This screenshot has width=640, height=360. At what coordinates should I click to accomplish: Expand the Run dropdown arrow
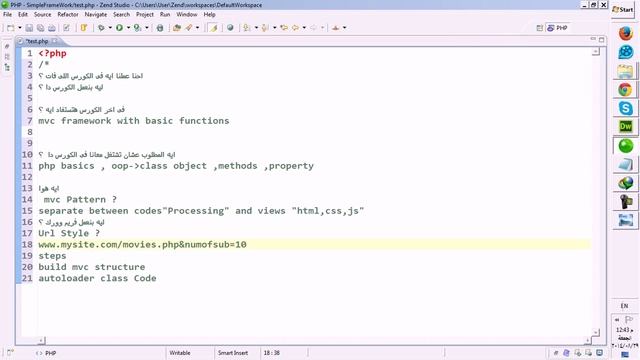128,28
